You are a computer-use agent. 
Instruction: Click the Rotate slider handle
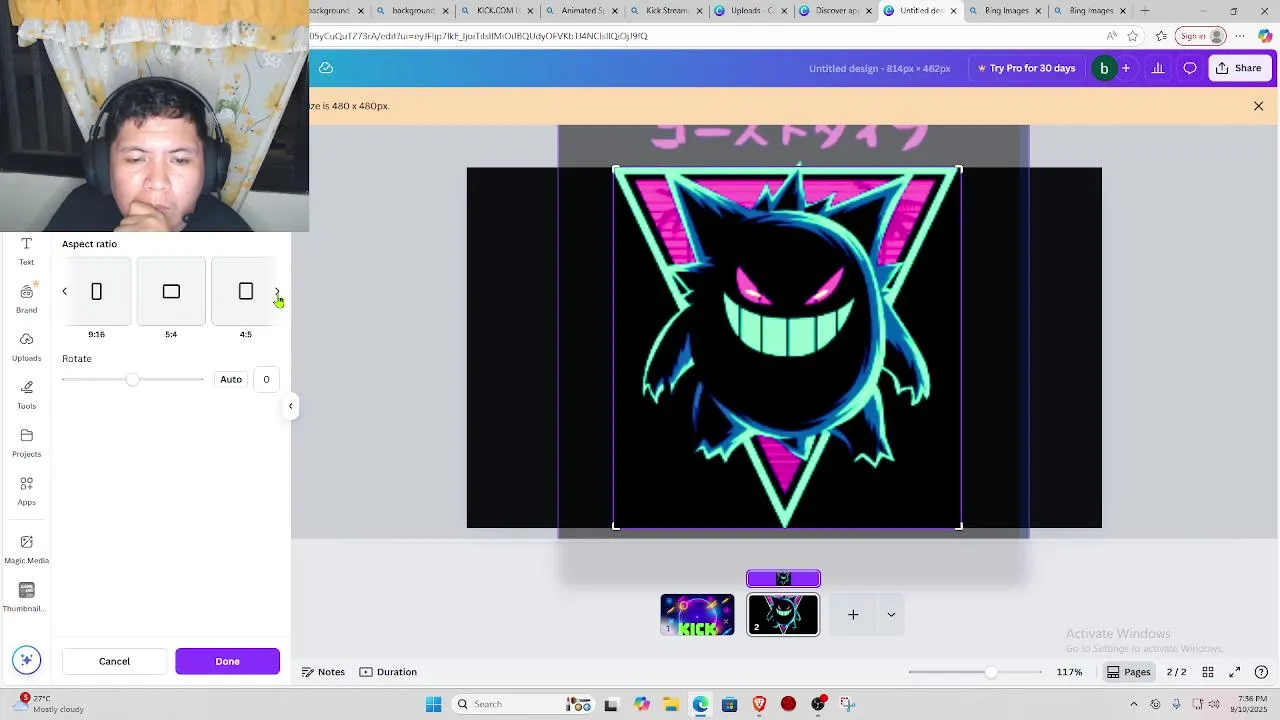click(x=132, y=379)
